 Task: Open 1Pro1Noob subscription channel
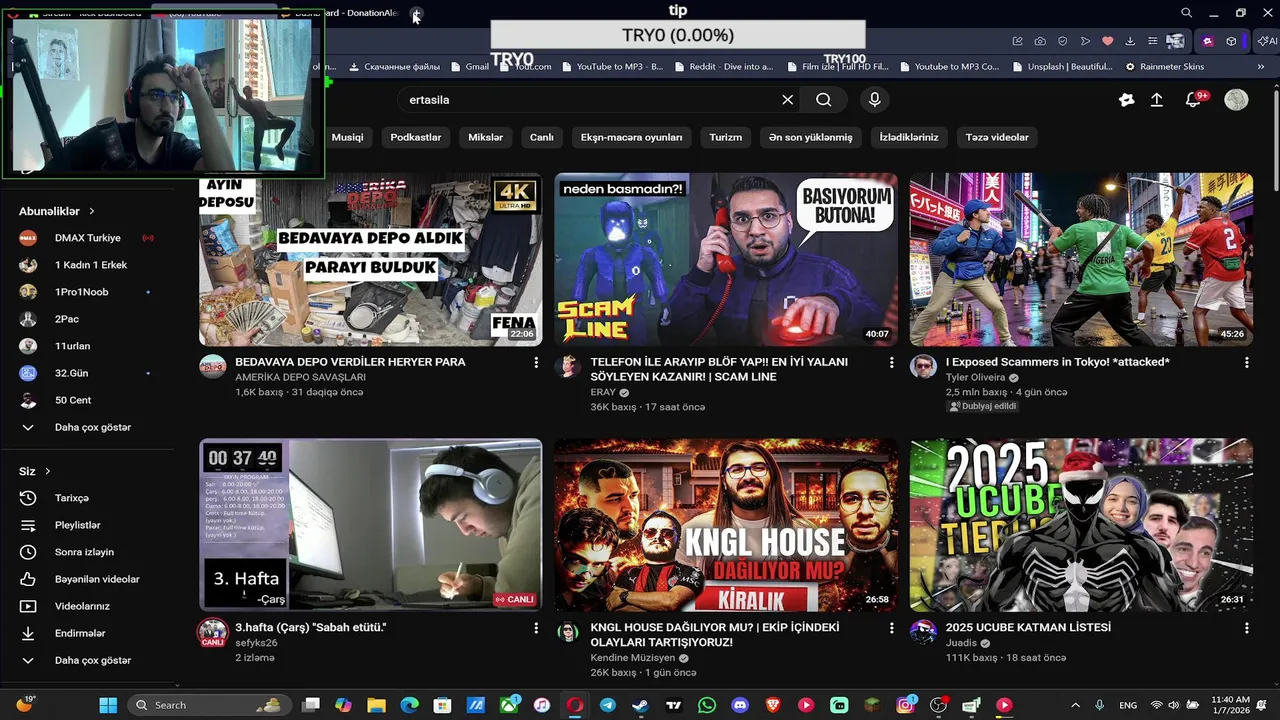click(80, 292)
